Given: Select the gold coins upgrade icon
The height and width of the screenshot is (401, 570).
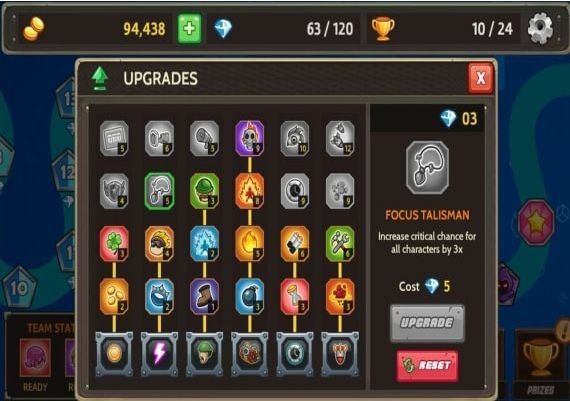Looking at the screenshot, I should tap(114, 296).
